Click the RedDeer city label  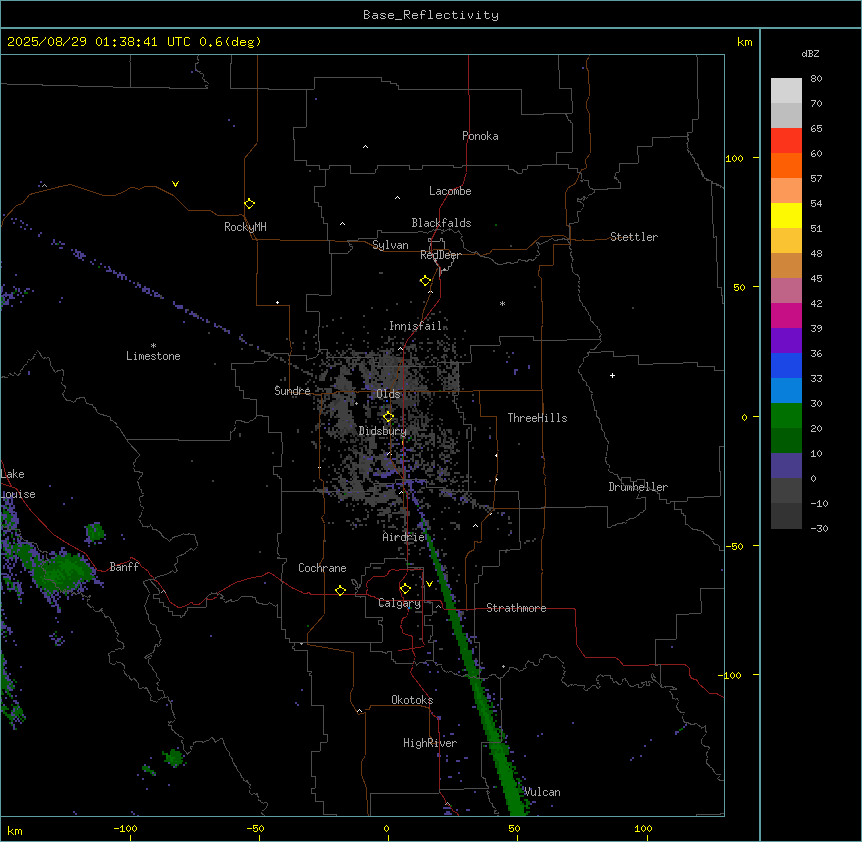(440, 255)
